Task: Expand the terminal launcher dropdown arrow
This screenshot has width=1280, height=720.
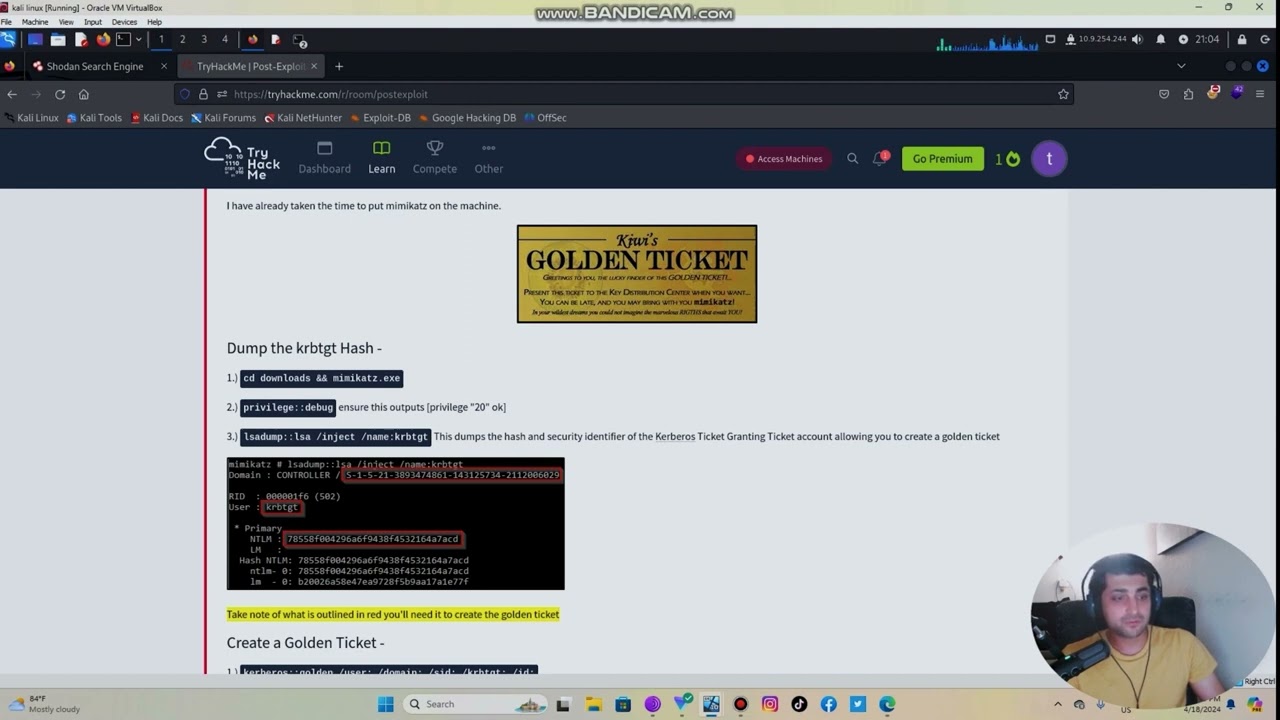Action: click(x=139, y=40)
